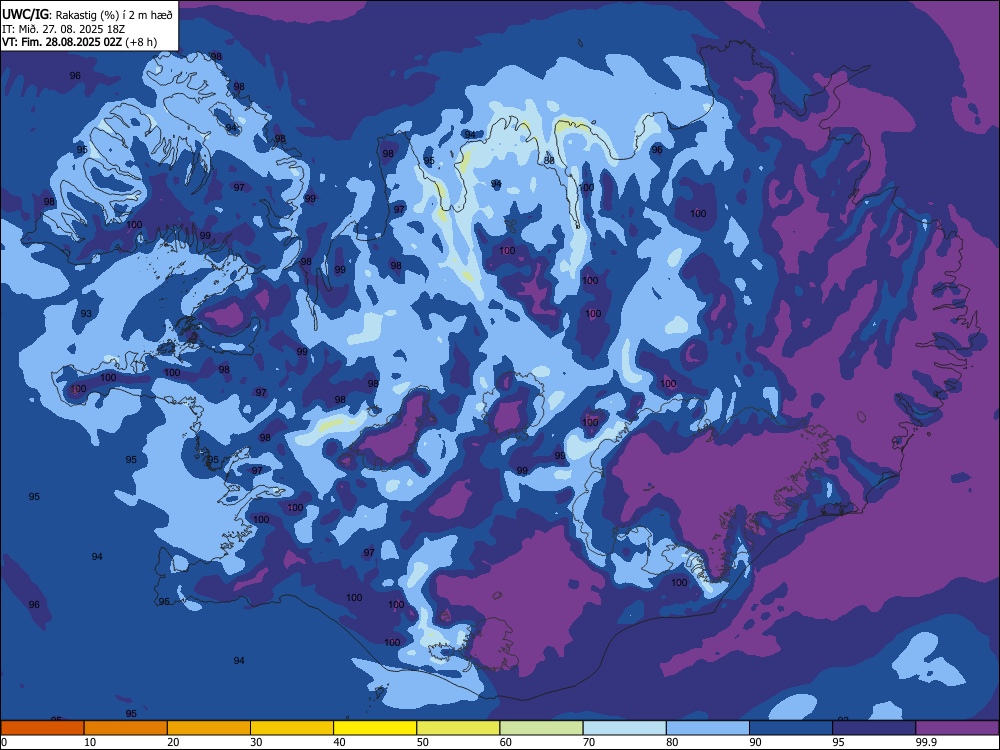The image size is (1000, 750).
Task: Click the title text 'UWC/IG: Rakastig (%) í 2 m hæð'
Action: click(87, 15)
